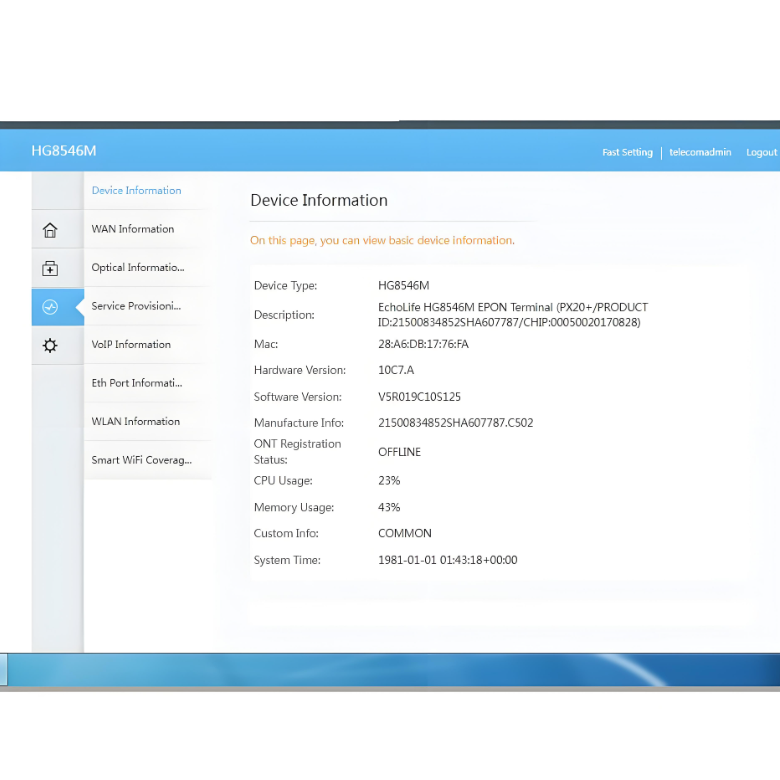Click the HG8546M title in header
The width and height of the screenshot is (780, 780).
coord(64,151)
